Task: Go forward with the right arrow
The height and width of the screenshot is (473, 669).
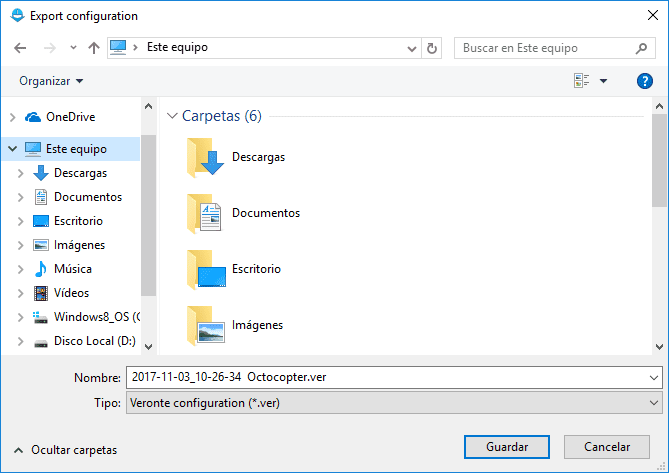Action: click(49, 48)
